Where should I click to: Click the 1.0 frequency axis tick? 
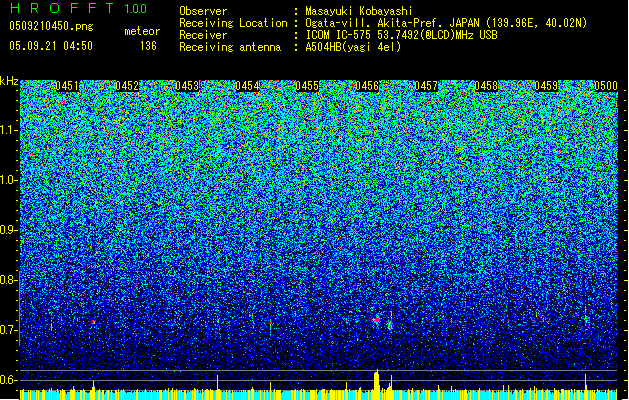click(9, 180)
